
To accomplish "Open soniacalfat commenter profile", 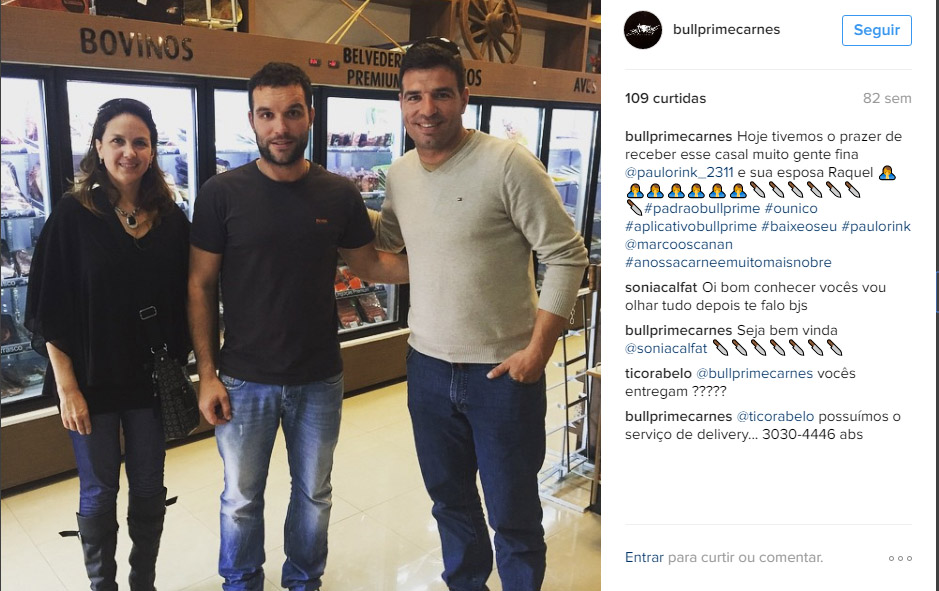I will (x=661, y=287).
